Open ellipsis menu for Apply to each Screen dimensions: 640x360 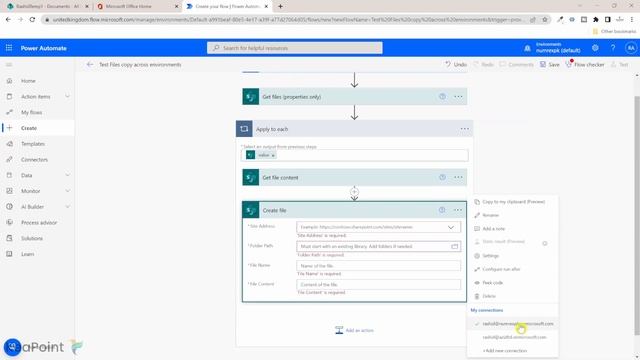tap(464, 129)
